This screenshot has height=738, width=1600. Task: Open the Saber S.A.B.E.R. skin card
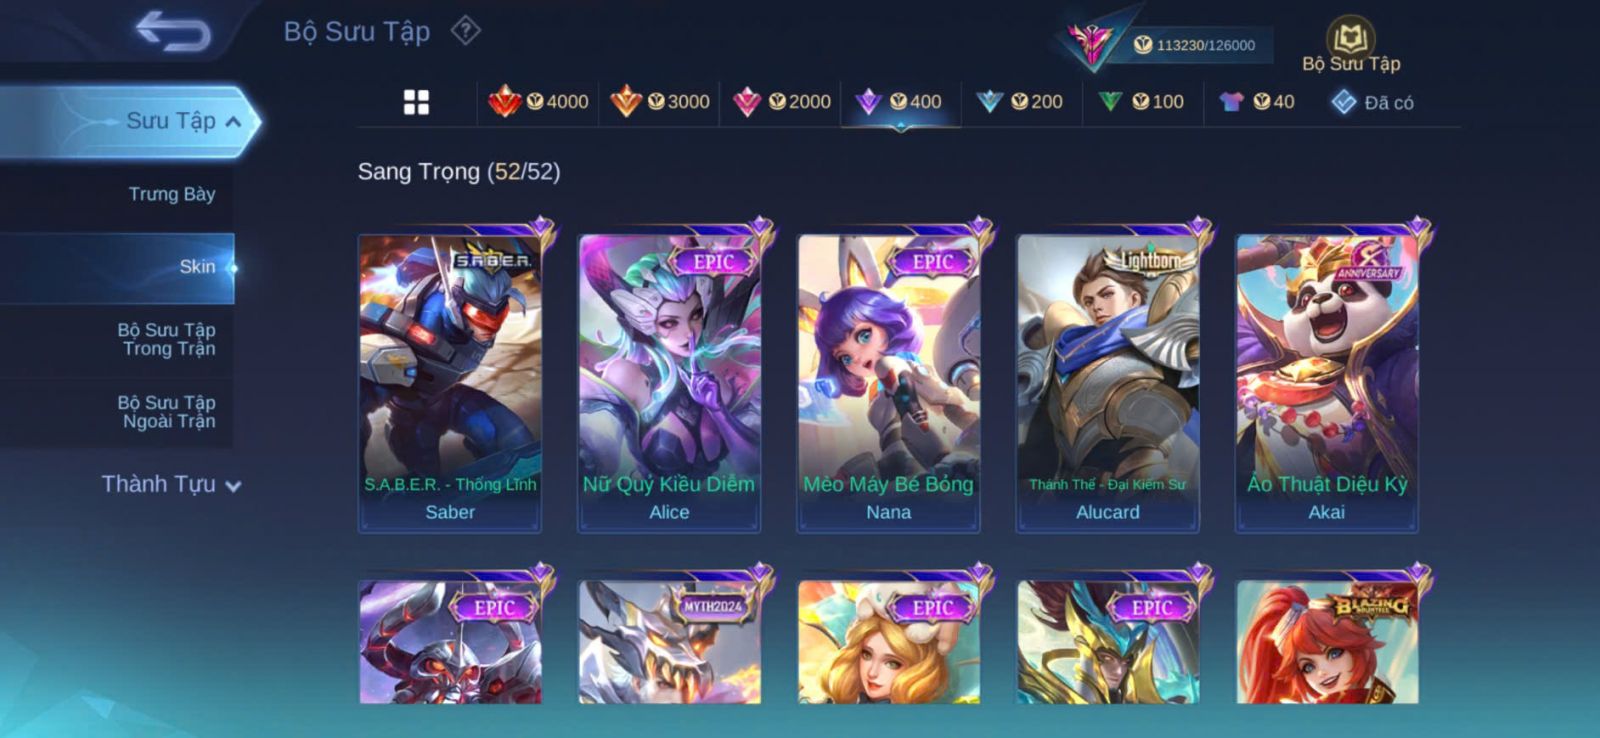[450, 383]
